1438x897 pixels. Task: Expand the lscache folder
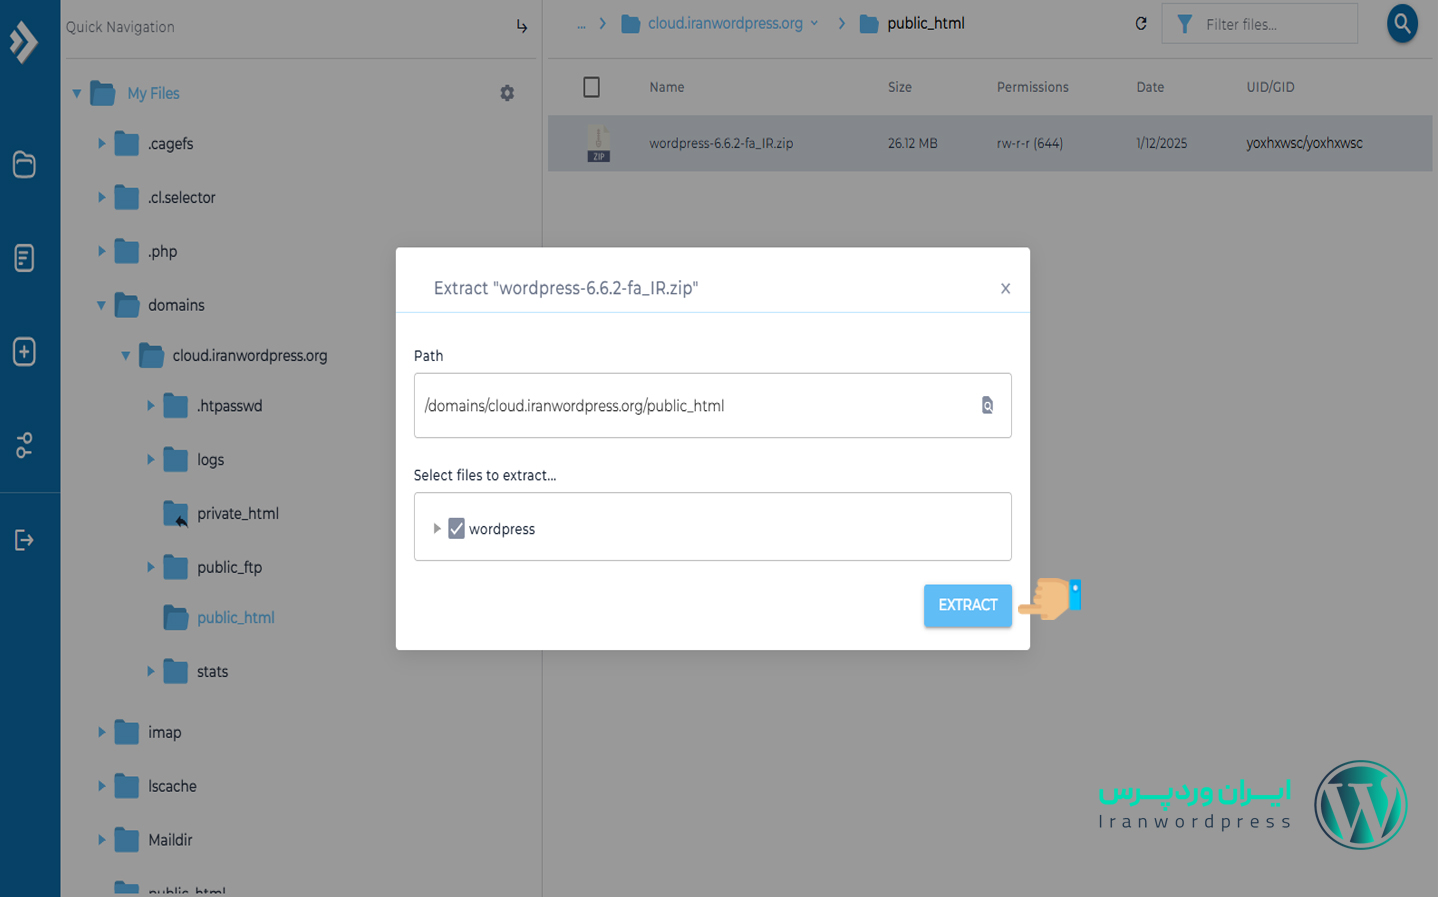point(101,786)
